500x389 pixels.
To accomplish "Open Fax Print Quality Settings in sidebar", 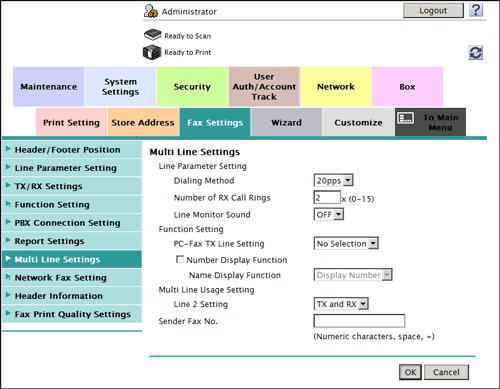I will click(72, 314).
